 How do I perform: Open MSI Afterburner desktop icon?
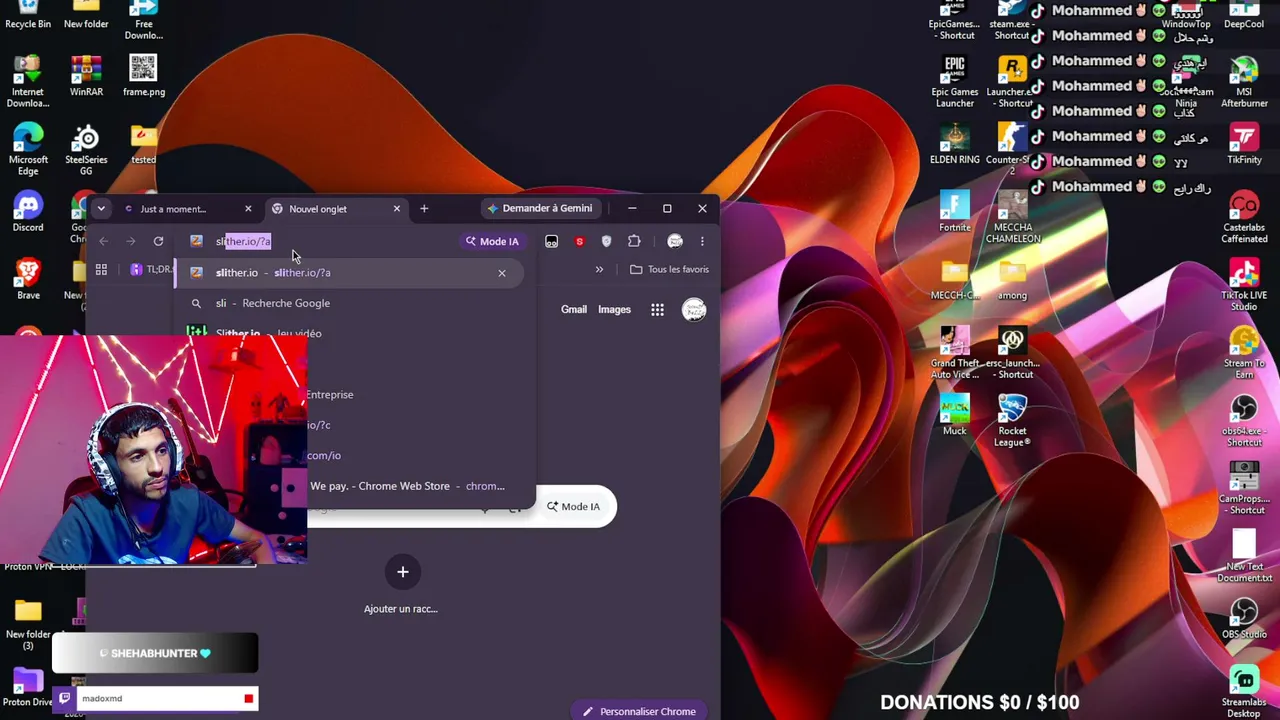tap(1244, 82)
